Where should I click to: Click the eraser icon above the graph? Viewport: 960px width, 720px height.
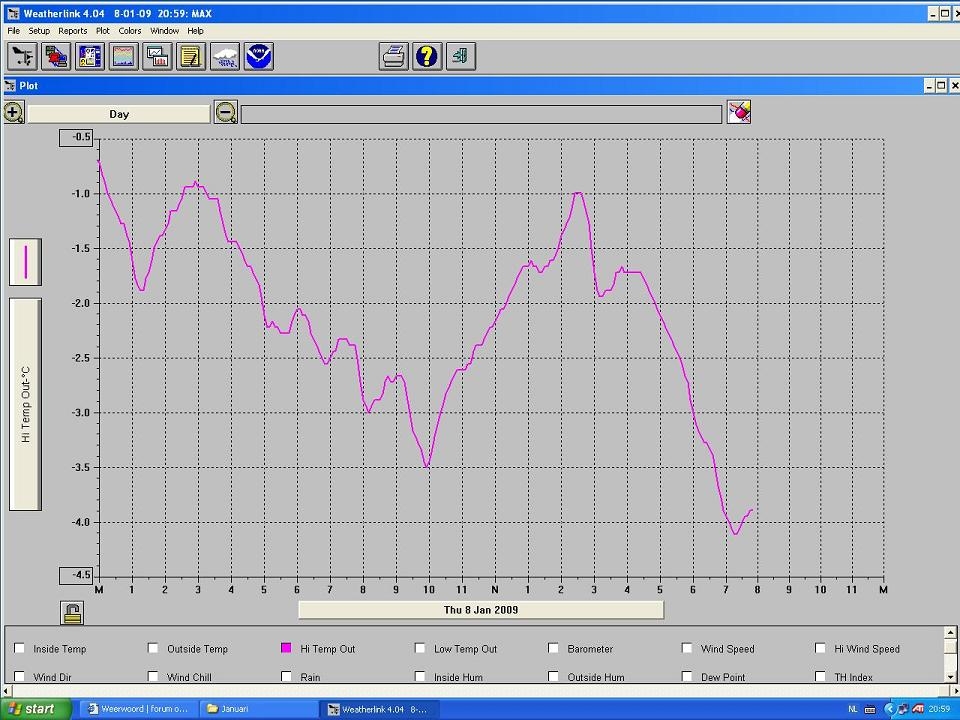[739, 112]
